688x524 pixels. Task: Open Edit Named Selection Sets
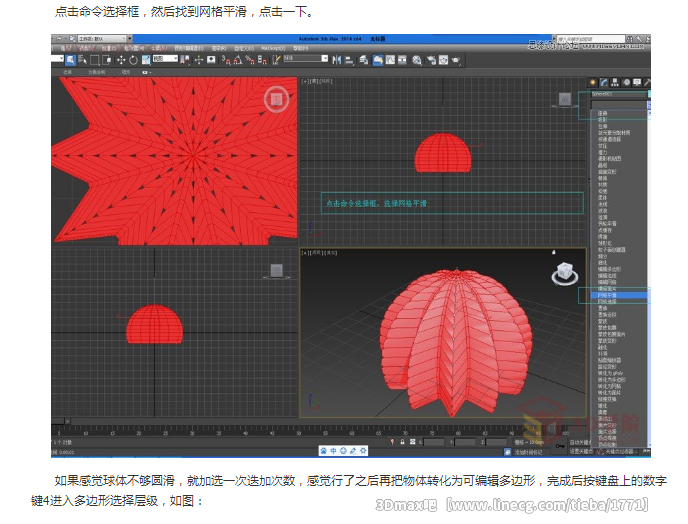click(x=276, y=60)
